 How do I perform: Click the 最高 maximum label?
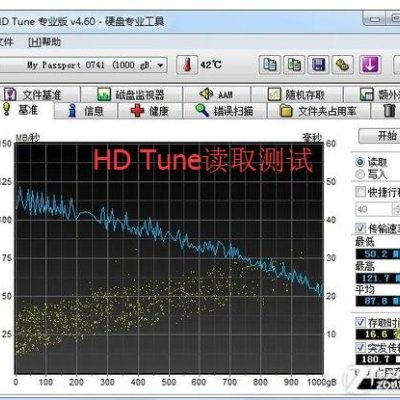(365, 266)
